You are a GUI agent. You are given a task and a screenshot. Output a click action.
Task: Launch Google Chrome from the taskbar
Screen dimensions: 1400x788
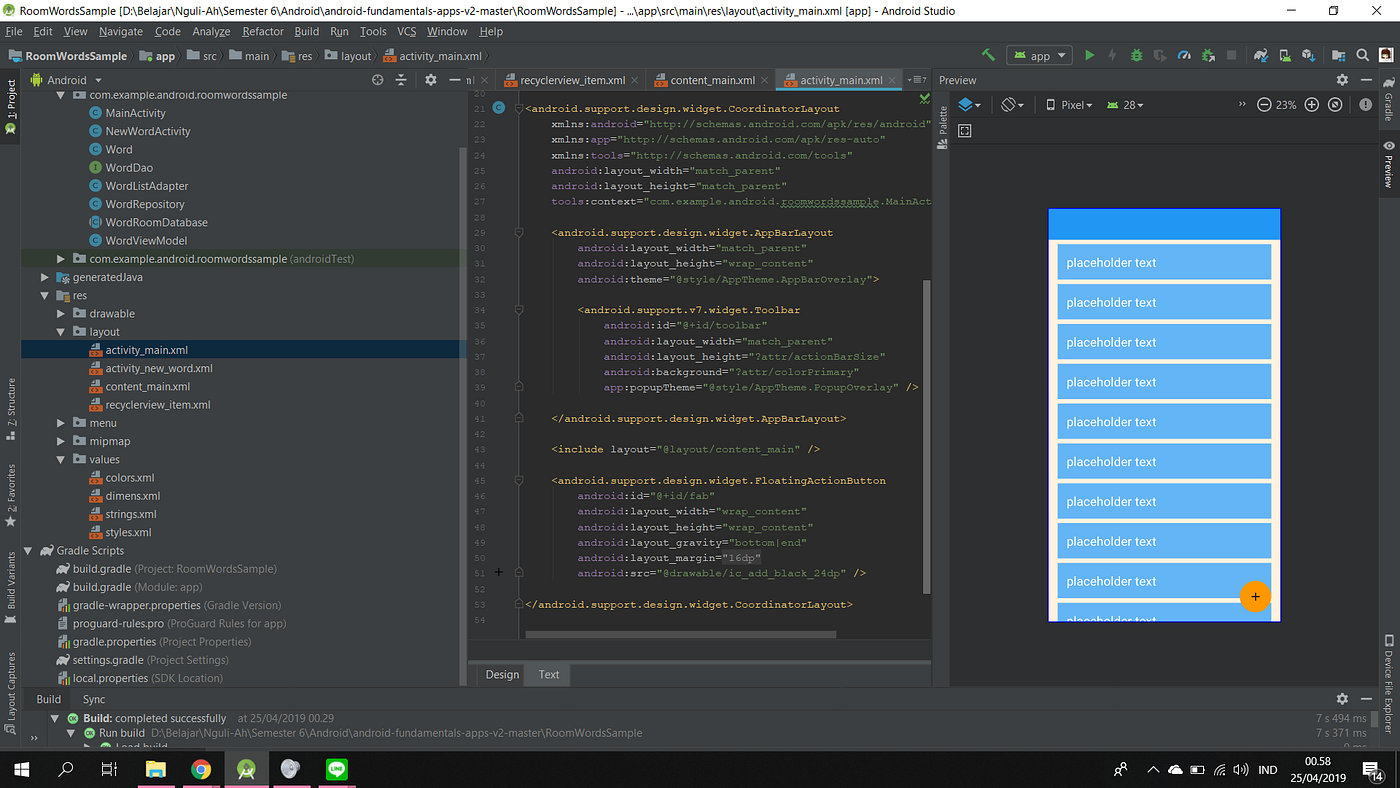coord(200,769)
